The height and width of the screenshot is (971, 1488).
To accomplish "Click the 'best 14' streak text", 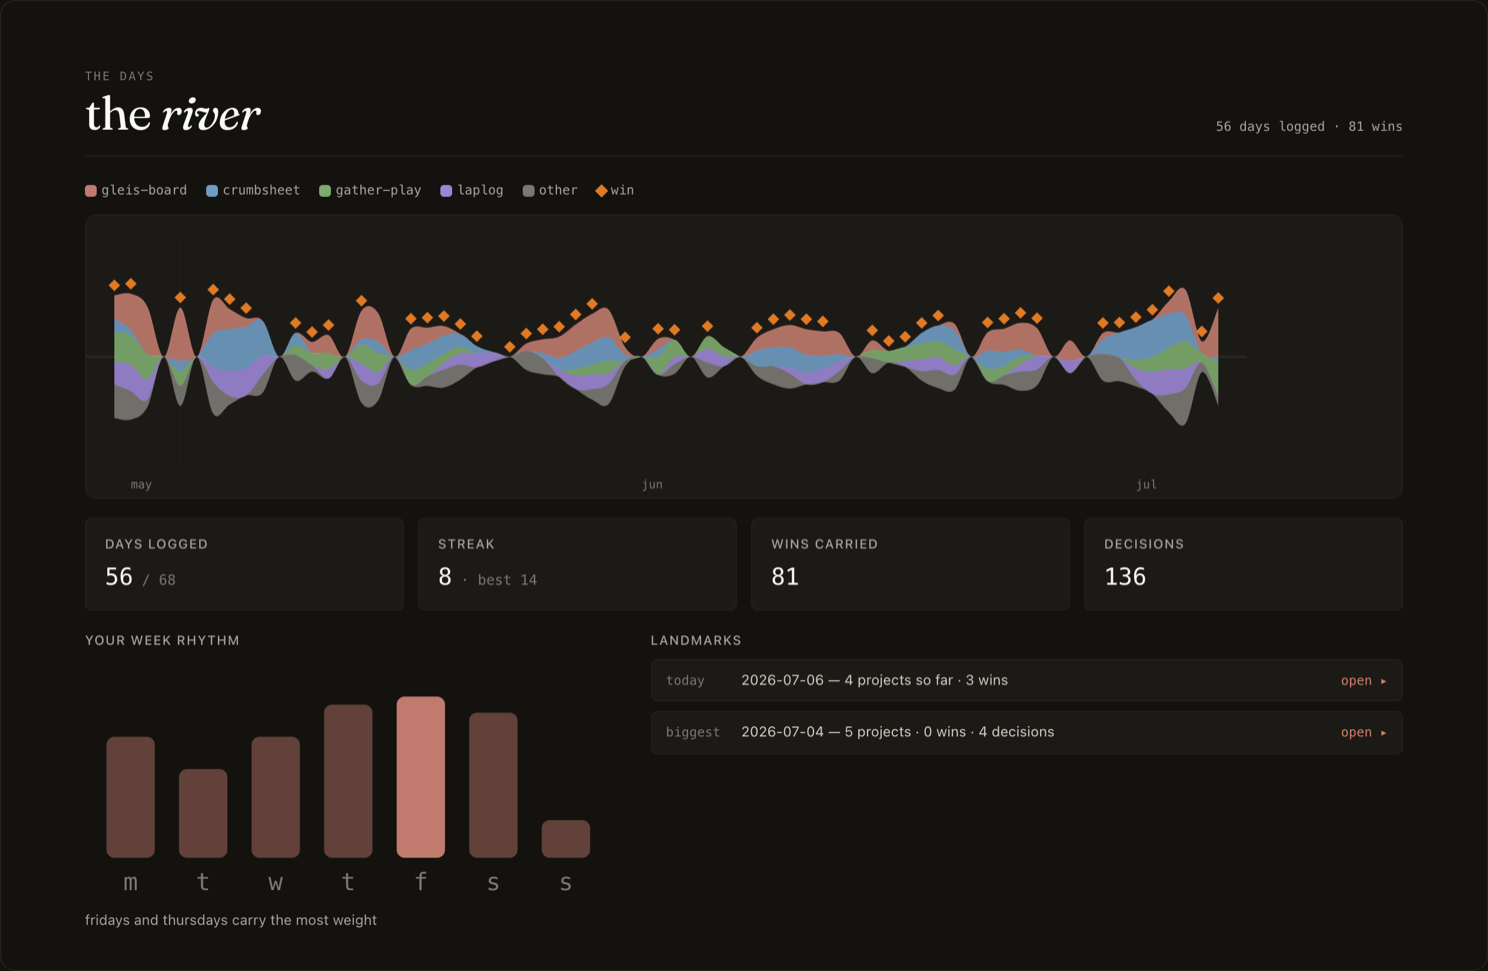I will point(507,580).
